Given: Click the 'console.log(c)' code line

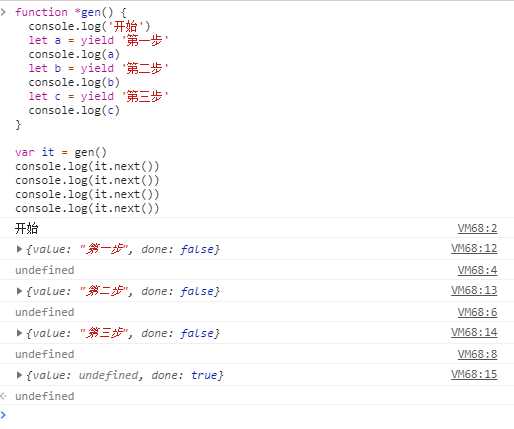Looking at the screenshot, I should pos(74,110).
